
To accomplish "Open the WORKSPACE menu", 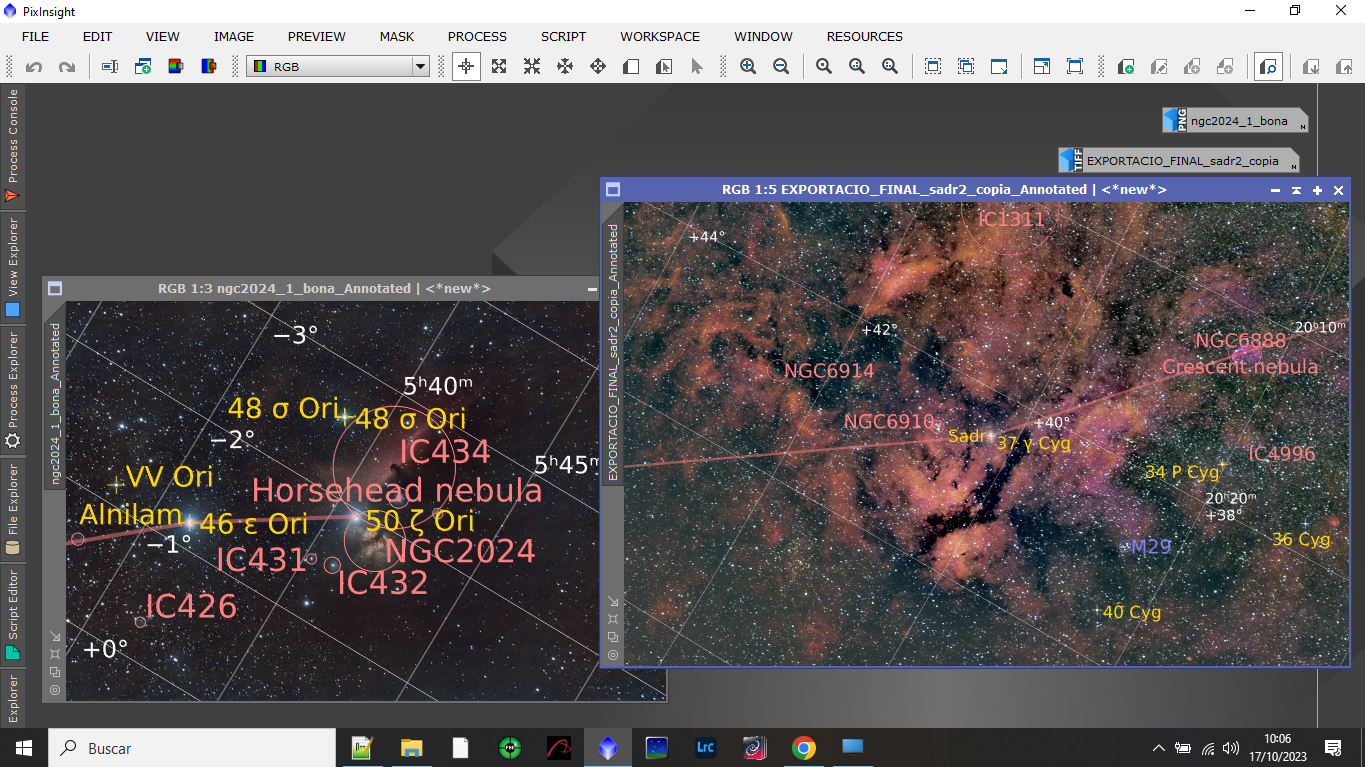I will click(x=660, y=36).
